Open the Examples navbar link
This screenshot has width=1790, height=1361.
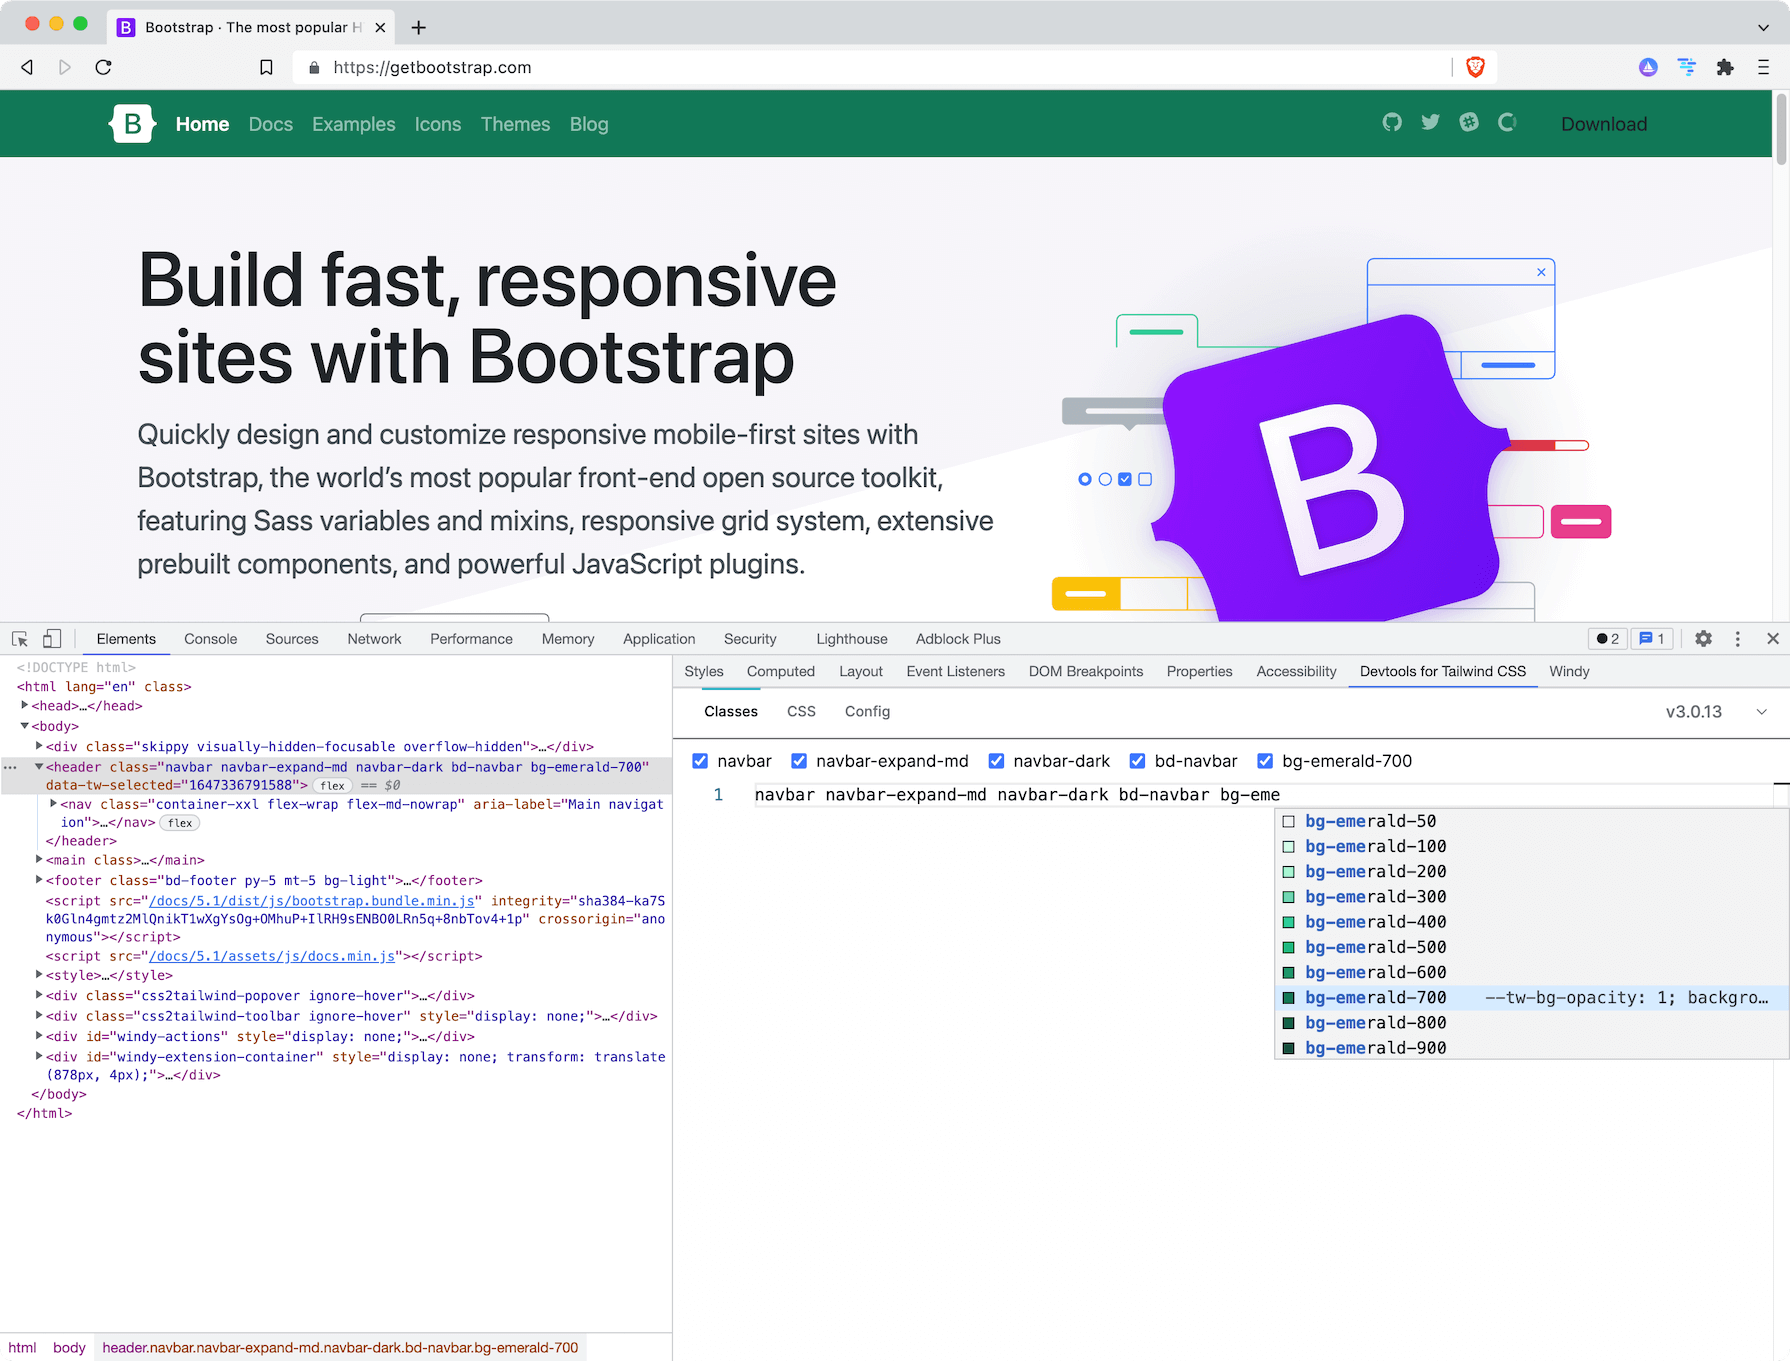pos(354,124)
